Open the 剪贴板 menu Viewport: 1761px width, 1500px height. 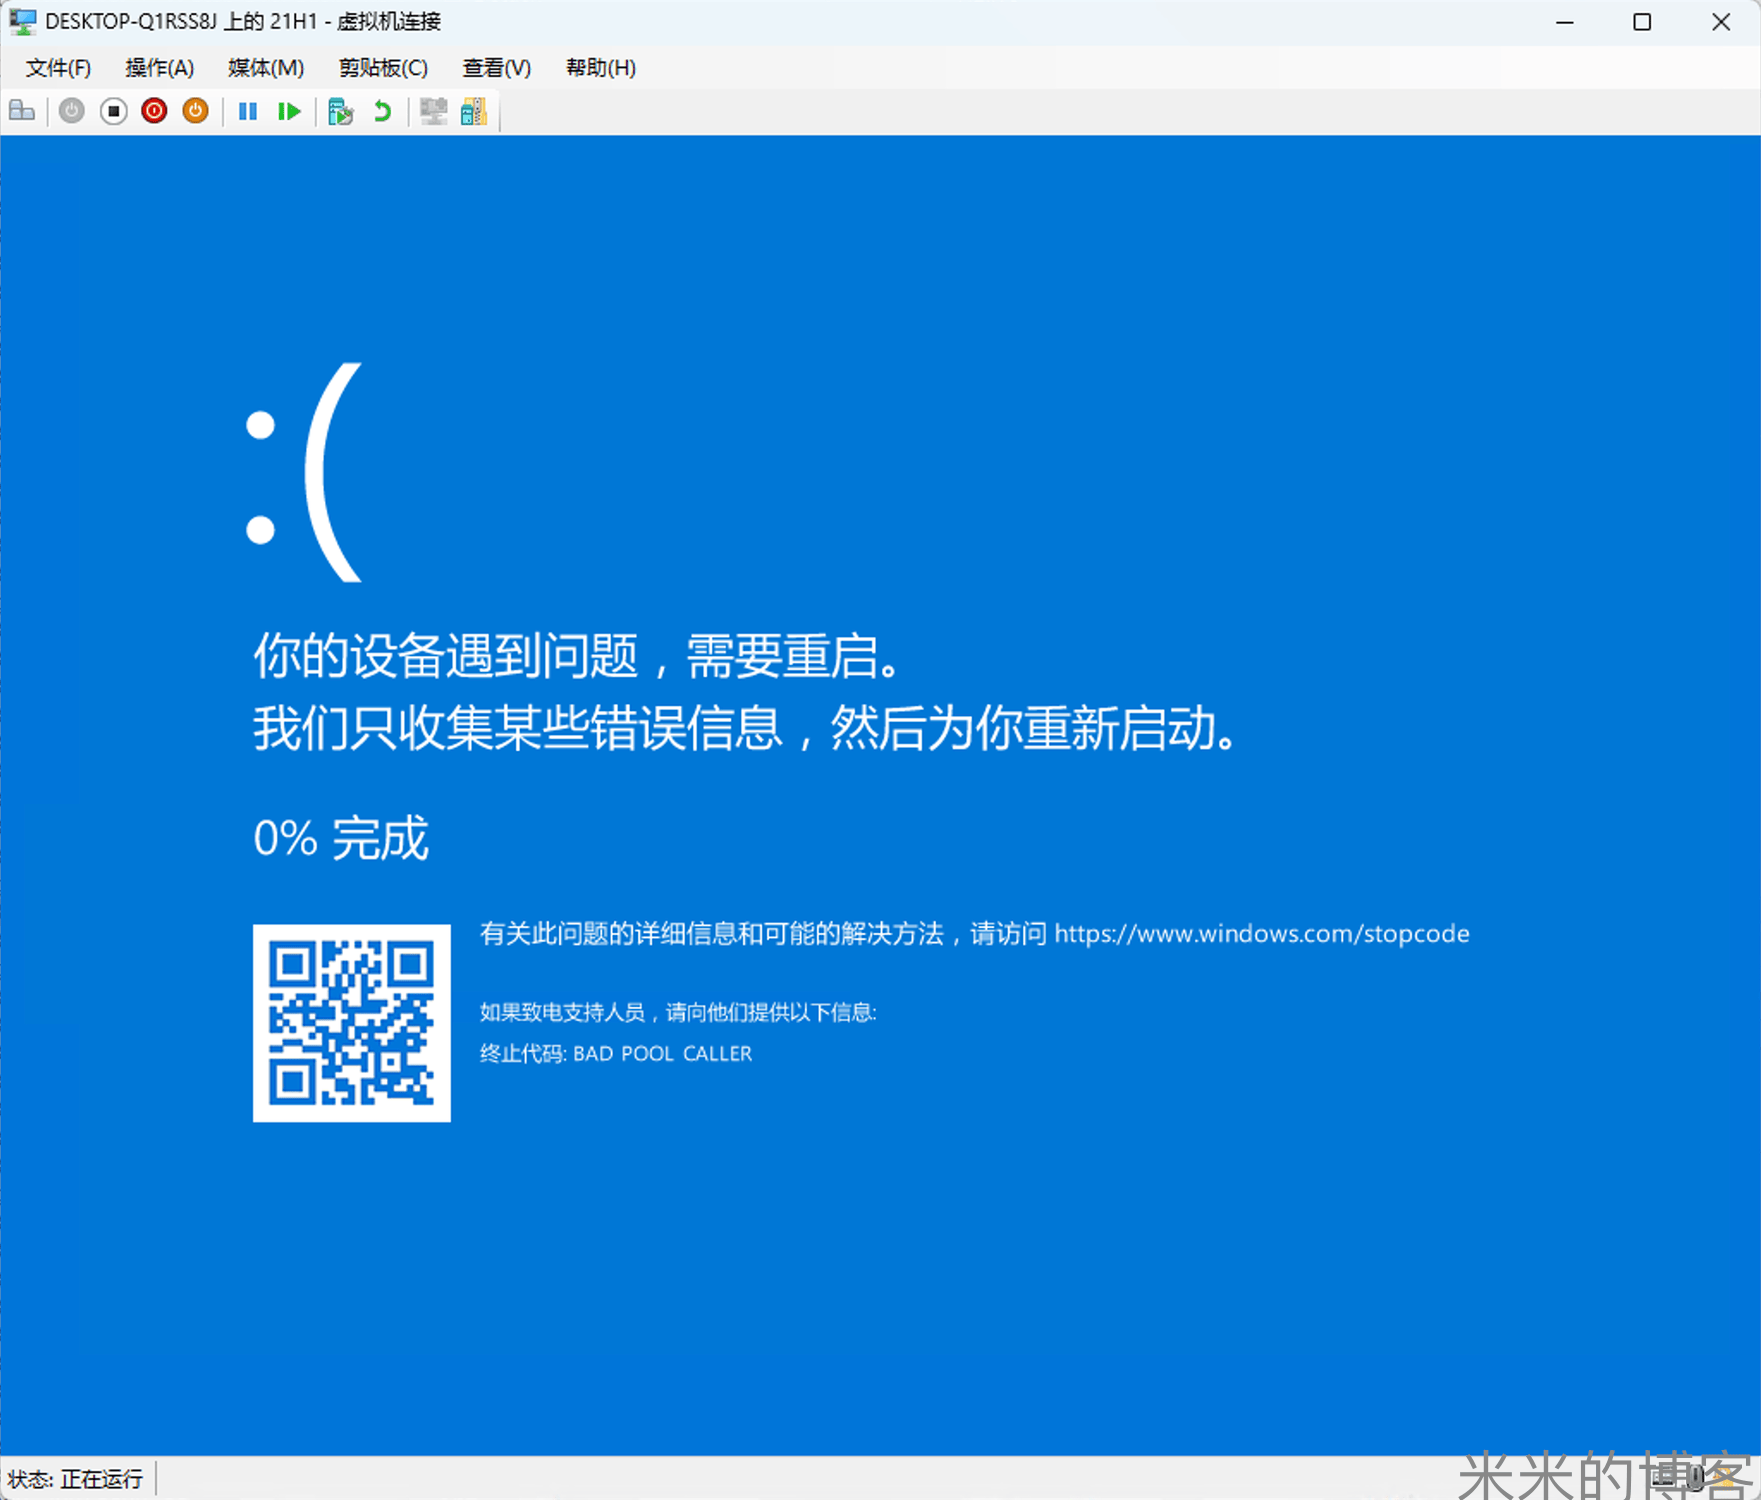click(x=382, y=67)
